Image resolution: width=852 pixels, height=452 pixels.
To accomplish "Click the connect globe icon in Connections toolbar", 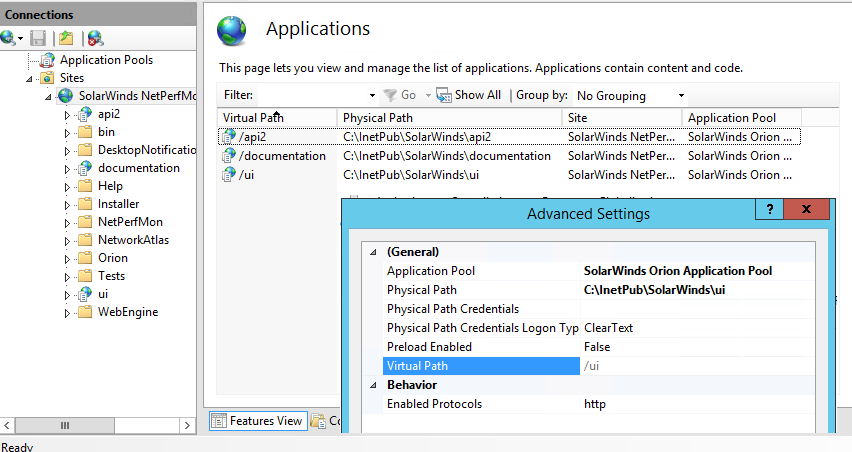I will coord(8,38).
